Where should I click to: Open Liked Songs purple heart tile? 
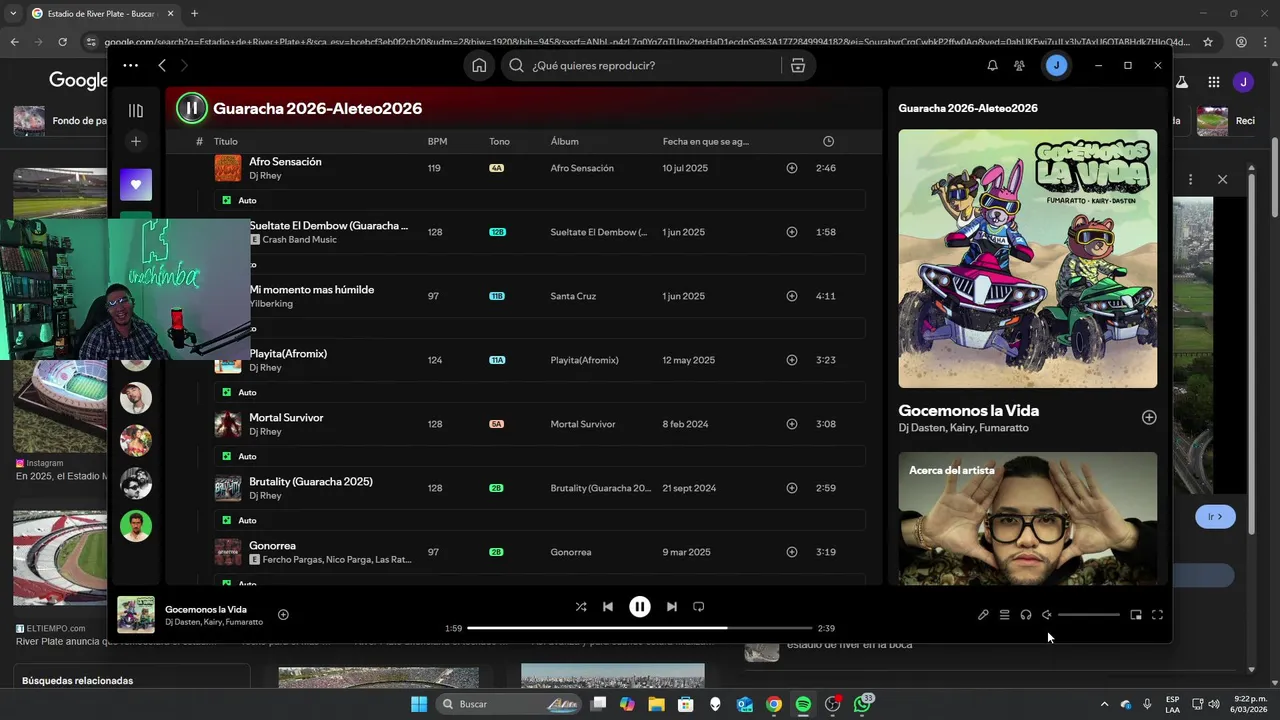coord(136,184)
